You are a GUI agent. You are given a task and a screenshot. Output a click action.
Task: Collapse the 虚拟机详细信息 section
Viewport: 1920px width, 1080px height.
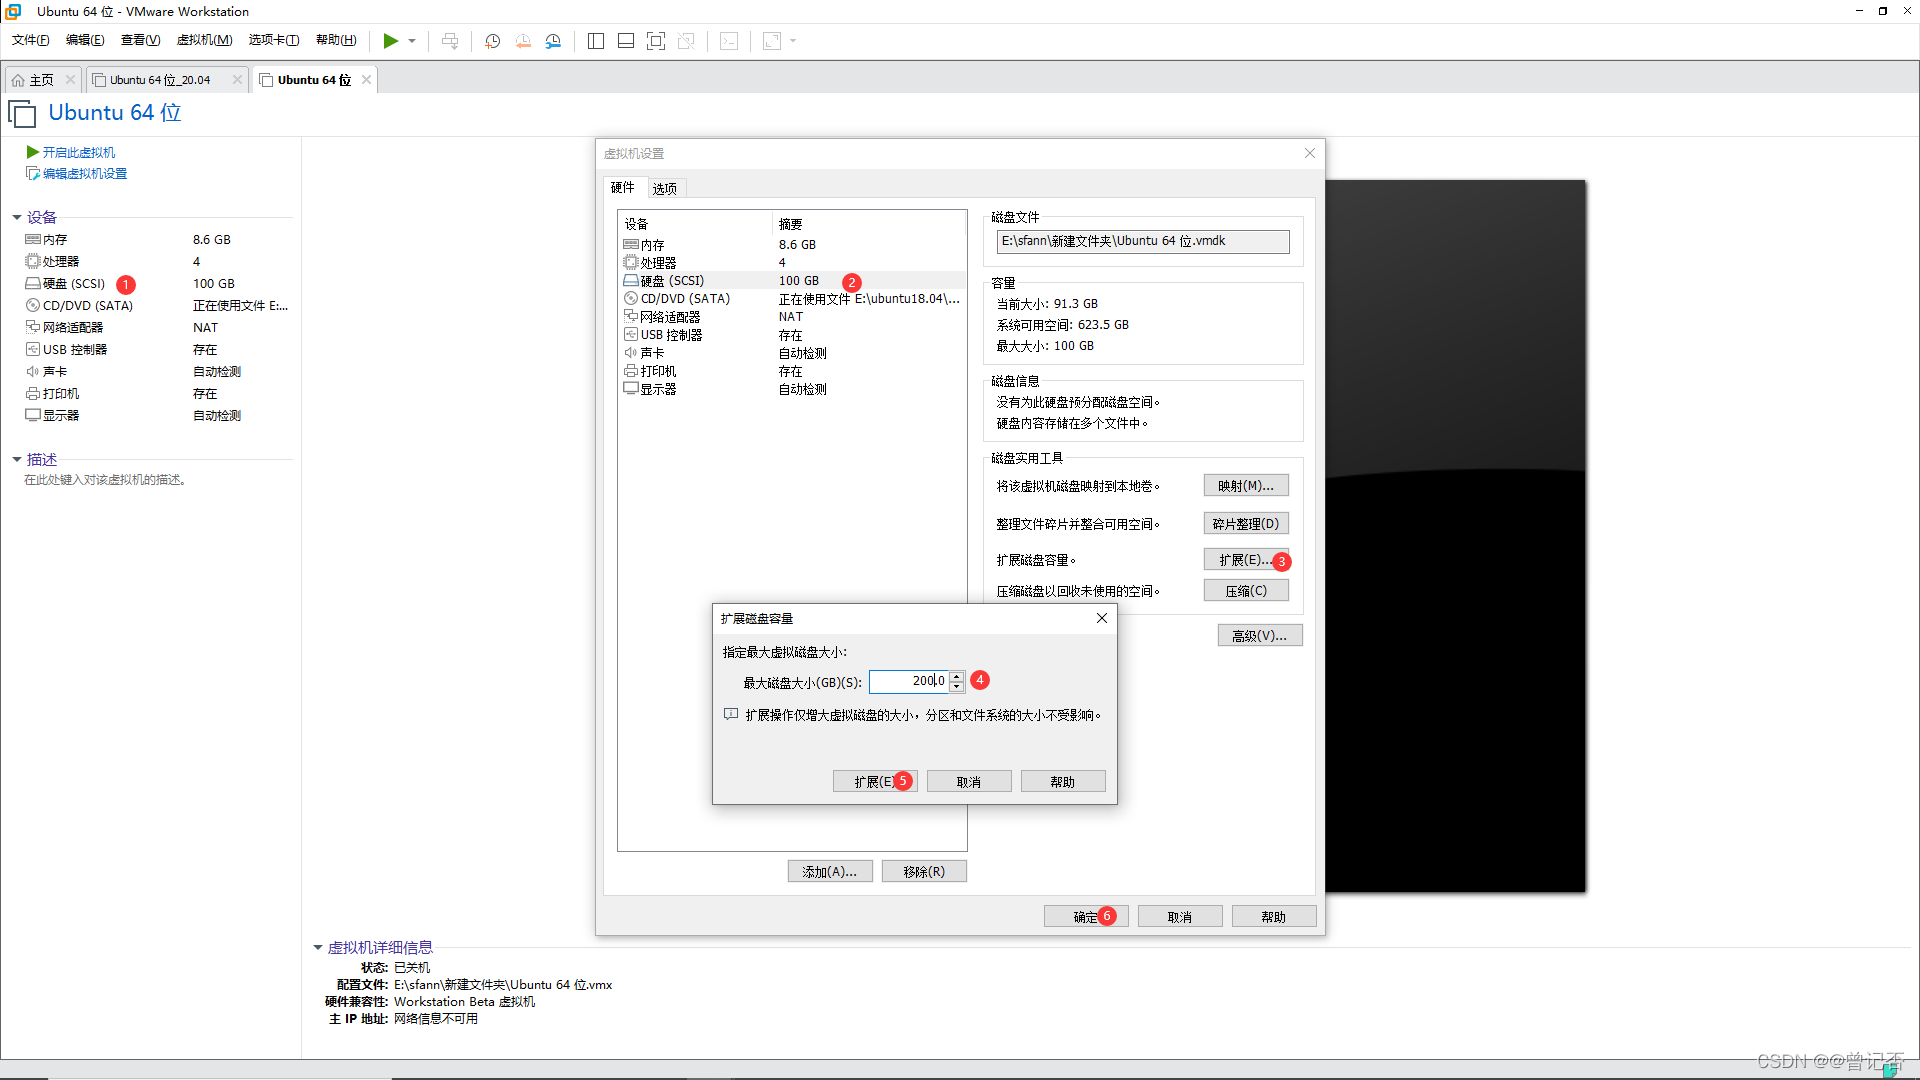tap(318, 947)
